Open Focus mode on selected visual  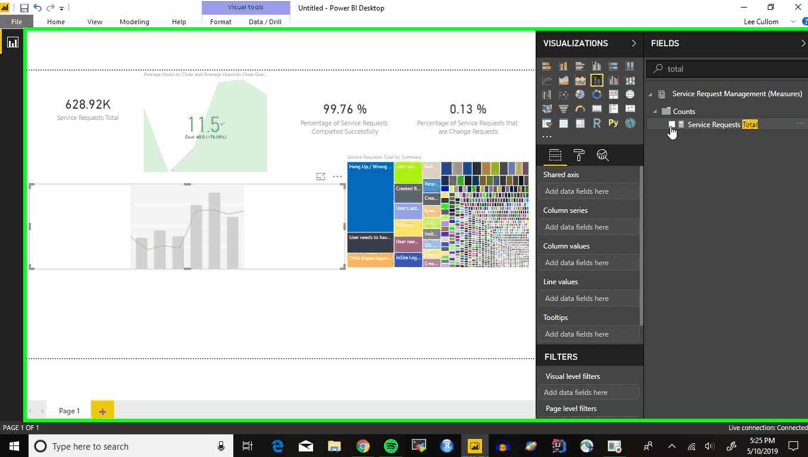click(x=321, y=176)
